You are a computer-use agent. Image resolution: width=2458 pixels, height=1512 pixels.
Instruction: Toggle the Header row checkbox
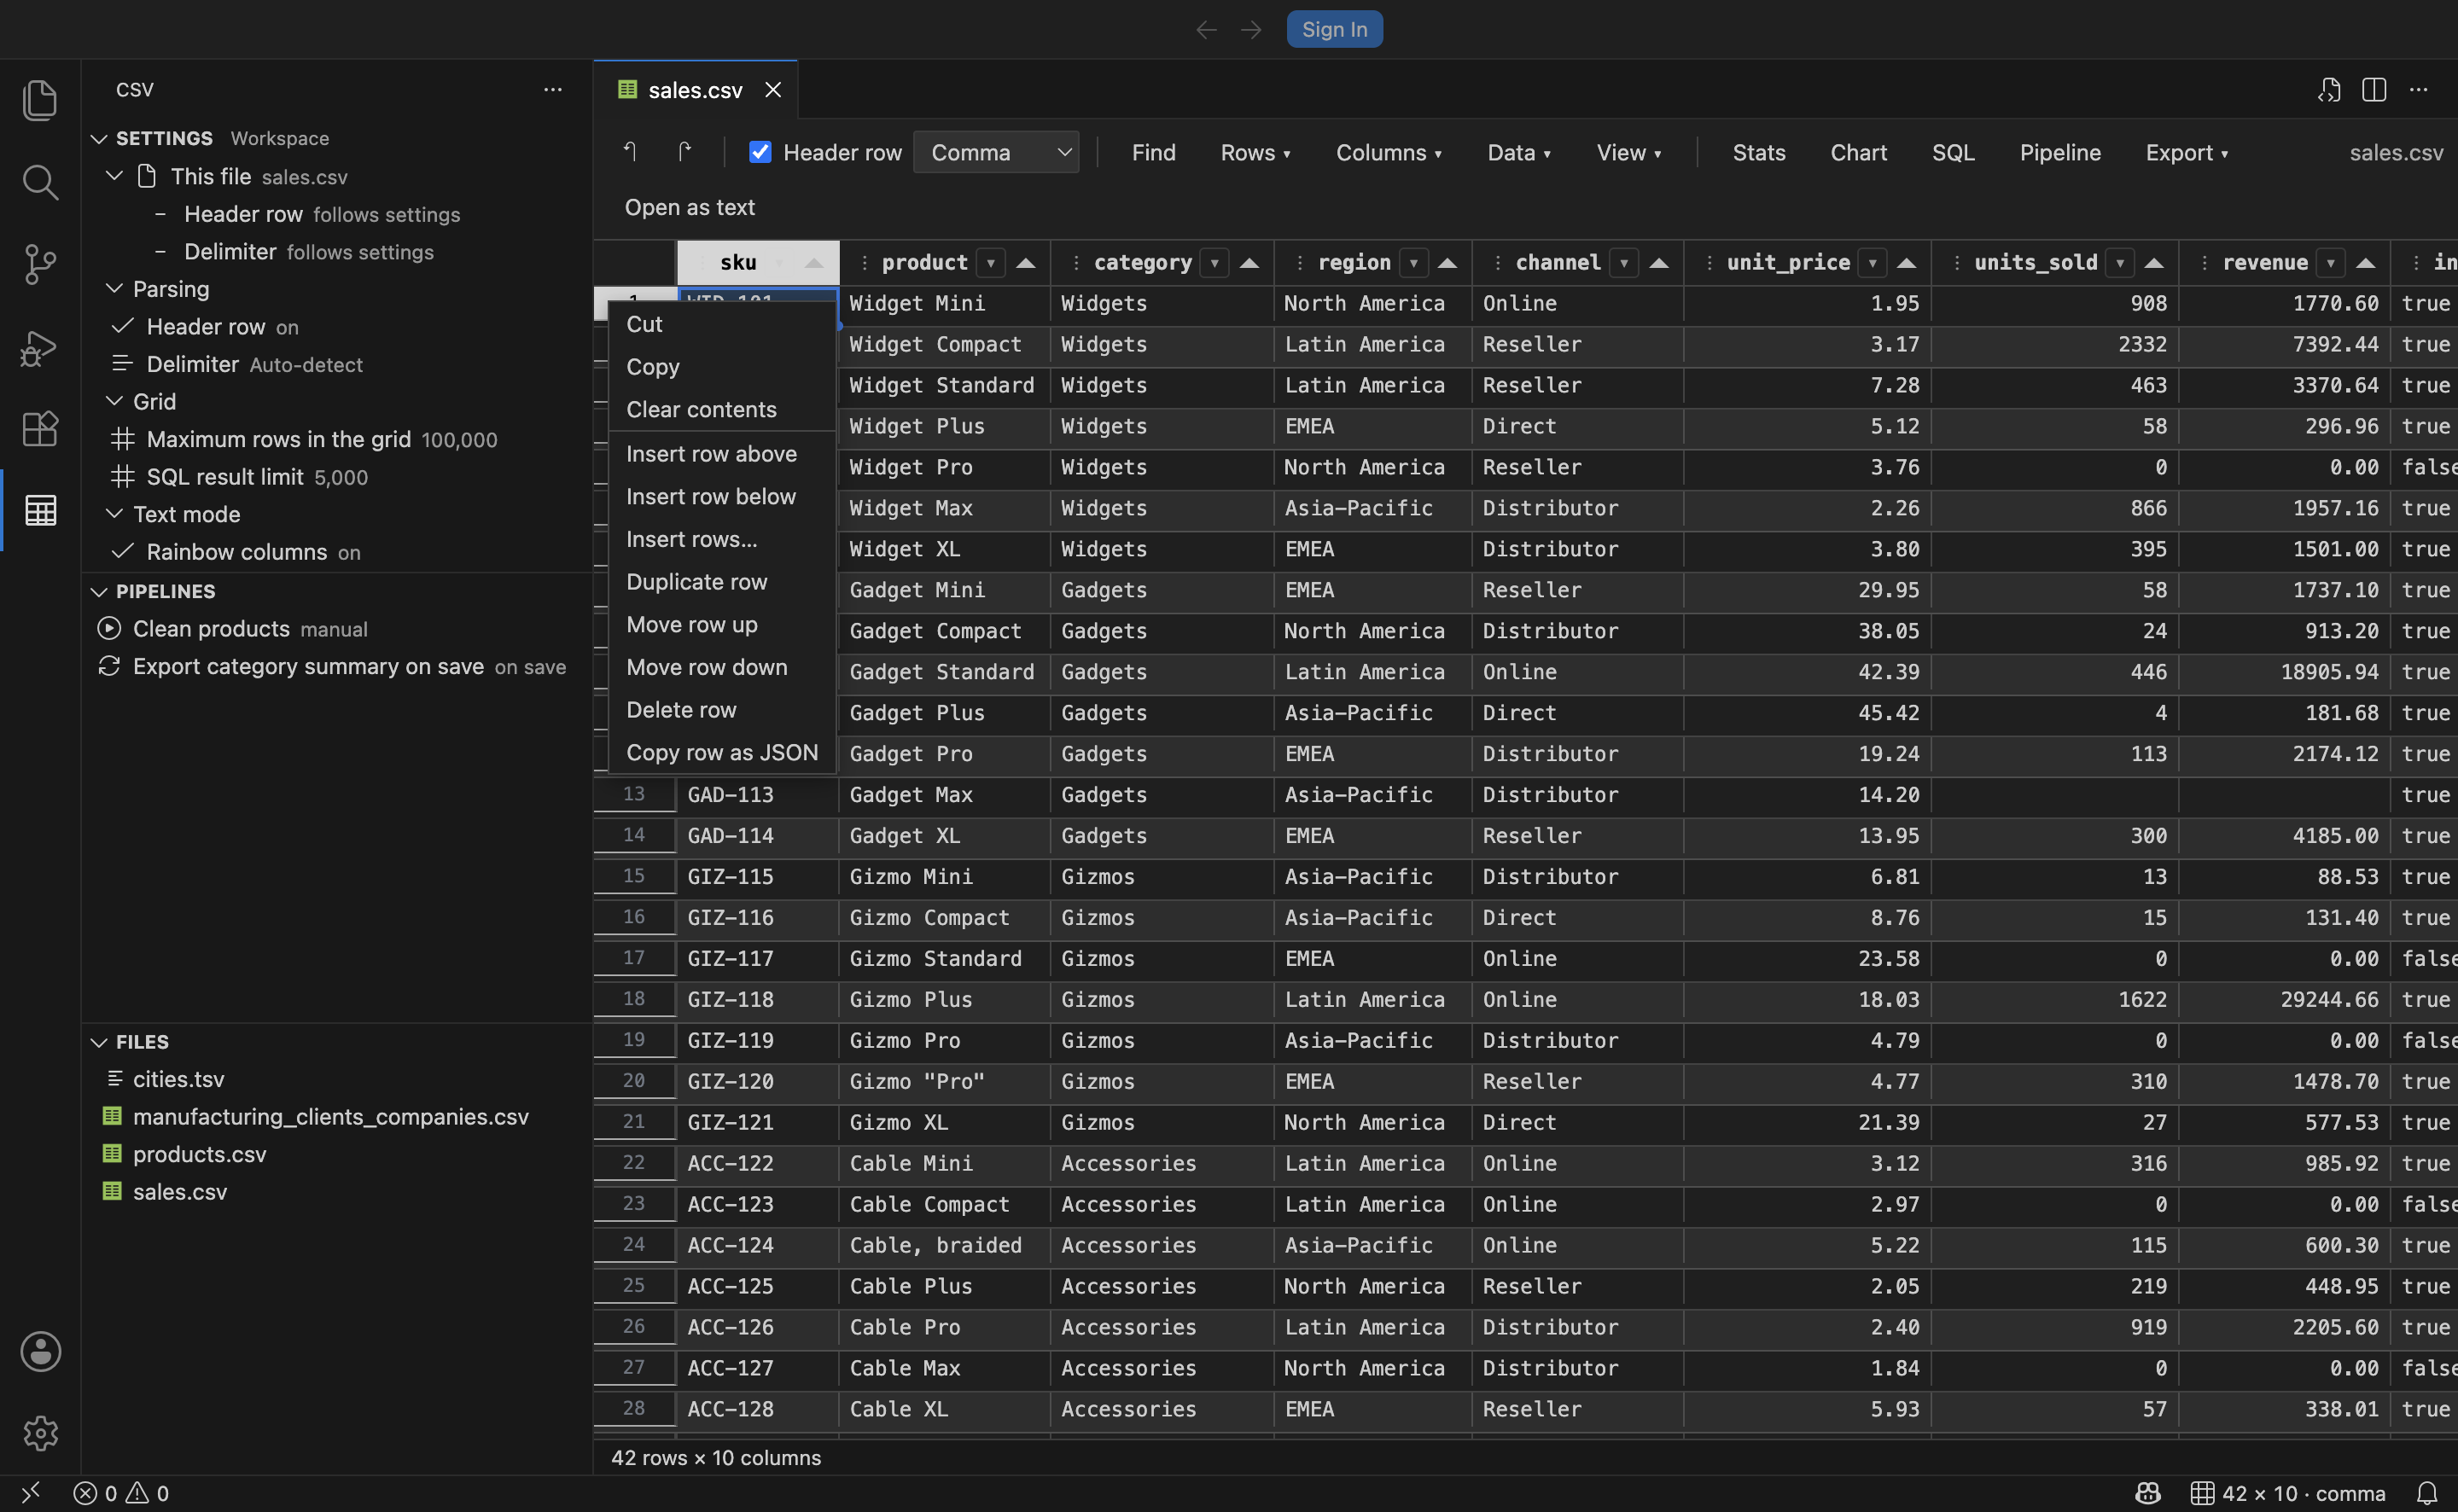pyautogui.click(x=760, y=152)
